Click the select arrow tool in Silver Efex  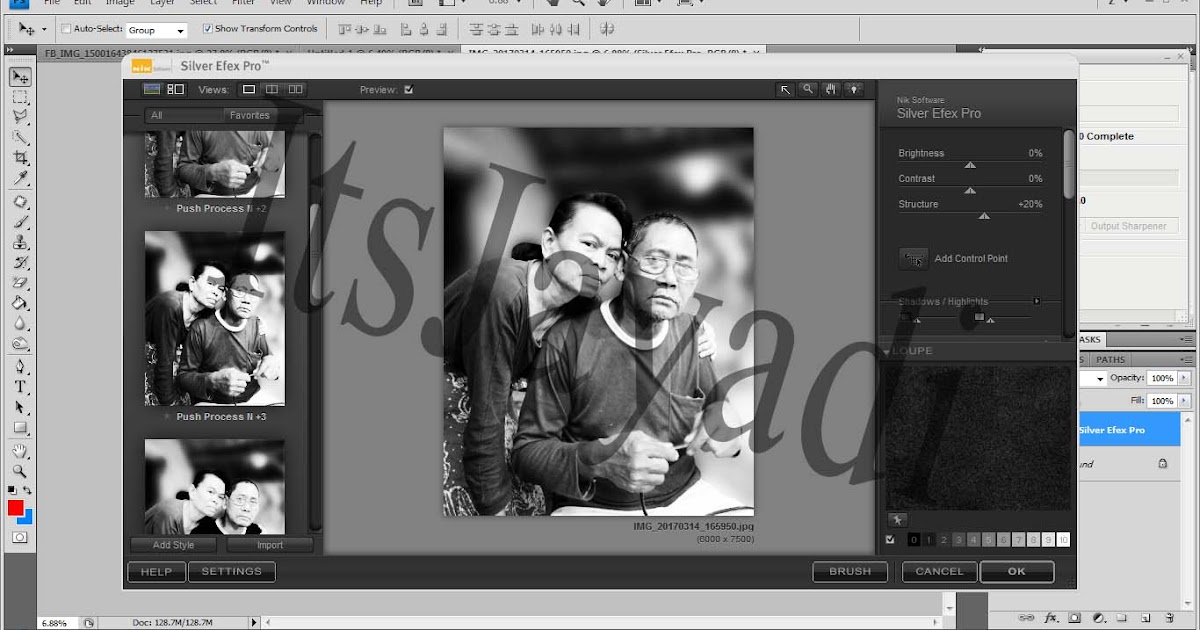point(785,89)
